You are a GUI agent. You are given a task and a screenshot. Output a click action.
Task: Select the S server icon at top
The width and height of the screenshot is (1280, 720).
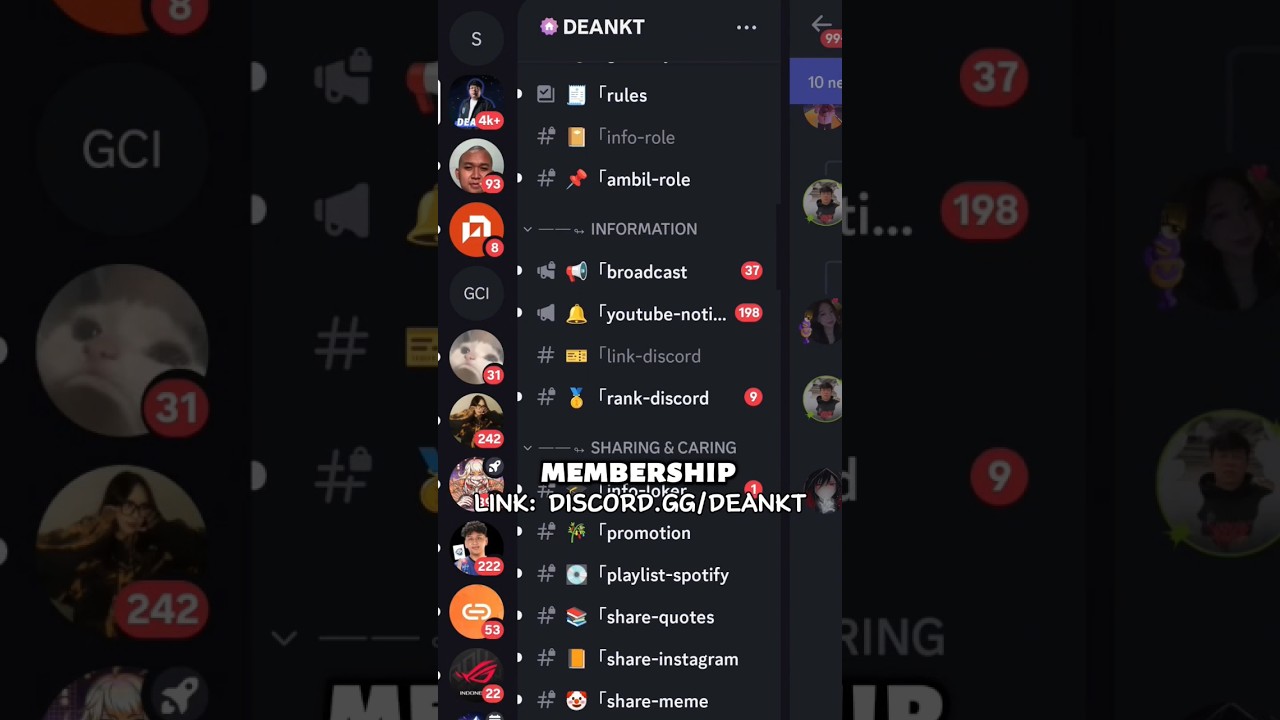pos(476,39)
